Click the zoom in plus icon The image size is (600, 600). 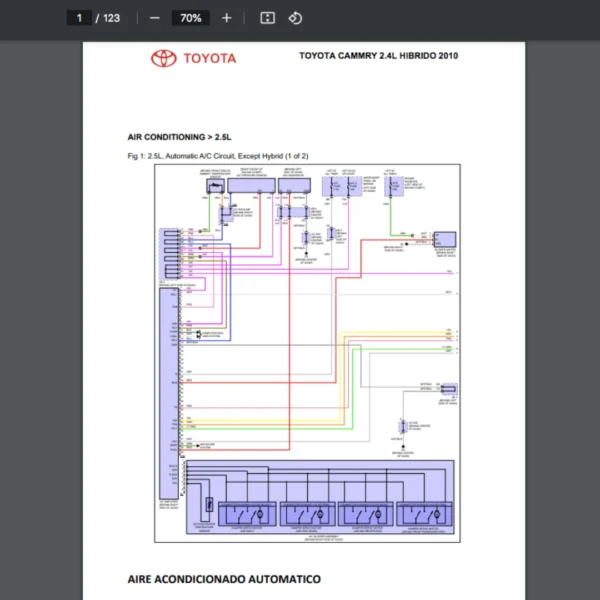click(x=227, y=18)
